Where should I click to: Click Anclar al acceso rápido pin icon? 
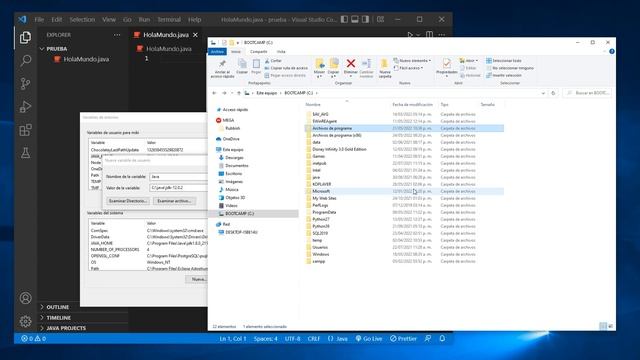coord(222,64)
